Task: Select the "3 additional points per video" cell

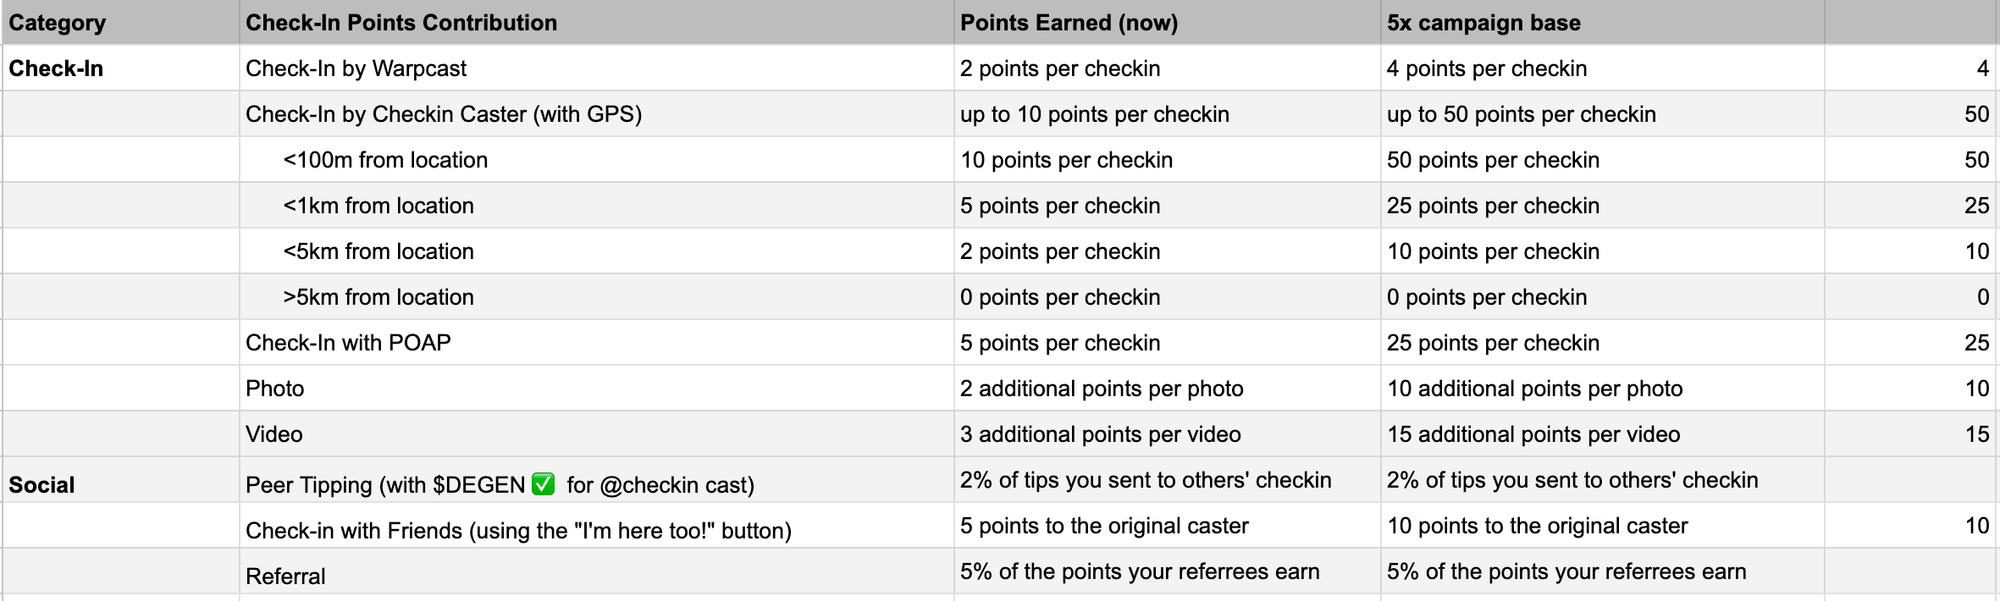Action: (1100, 434)
